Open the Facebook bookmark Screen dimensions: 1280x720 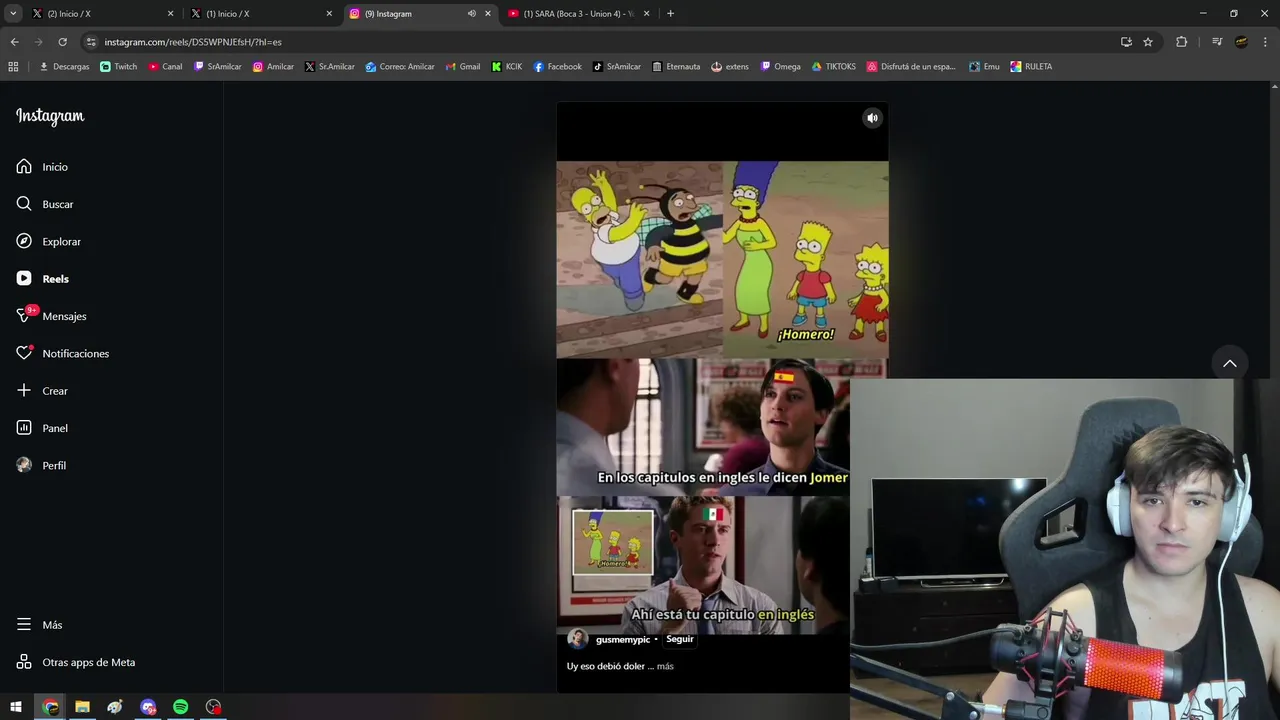[x=557, y=67]
